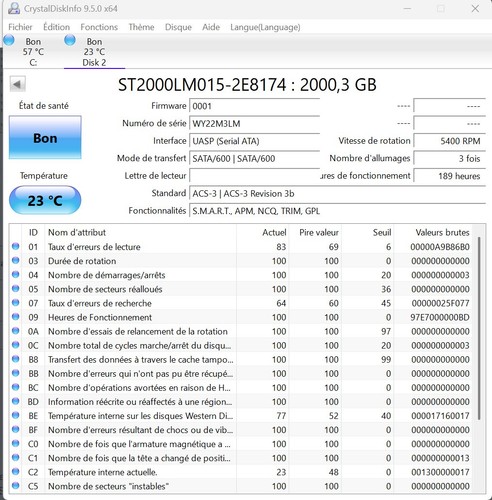This screenshot has width=492, height=500.
Task: Click the 23 °C temperature button
Action: coord(45,200)
